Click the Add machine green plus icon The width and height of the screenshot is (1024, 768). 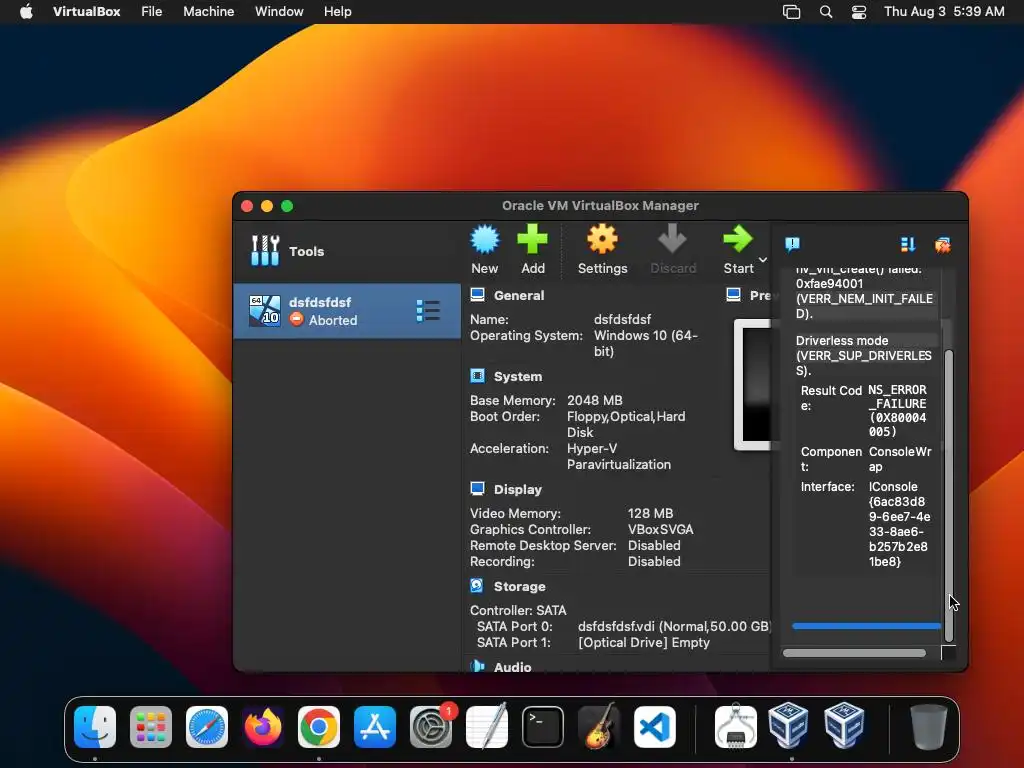point(532,240)
